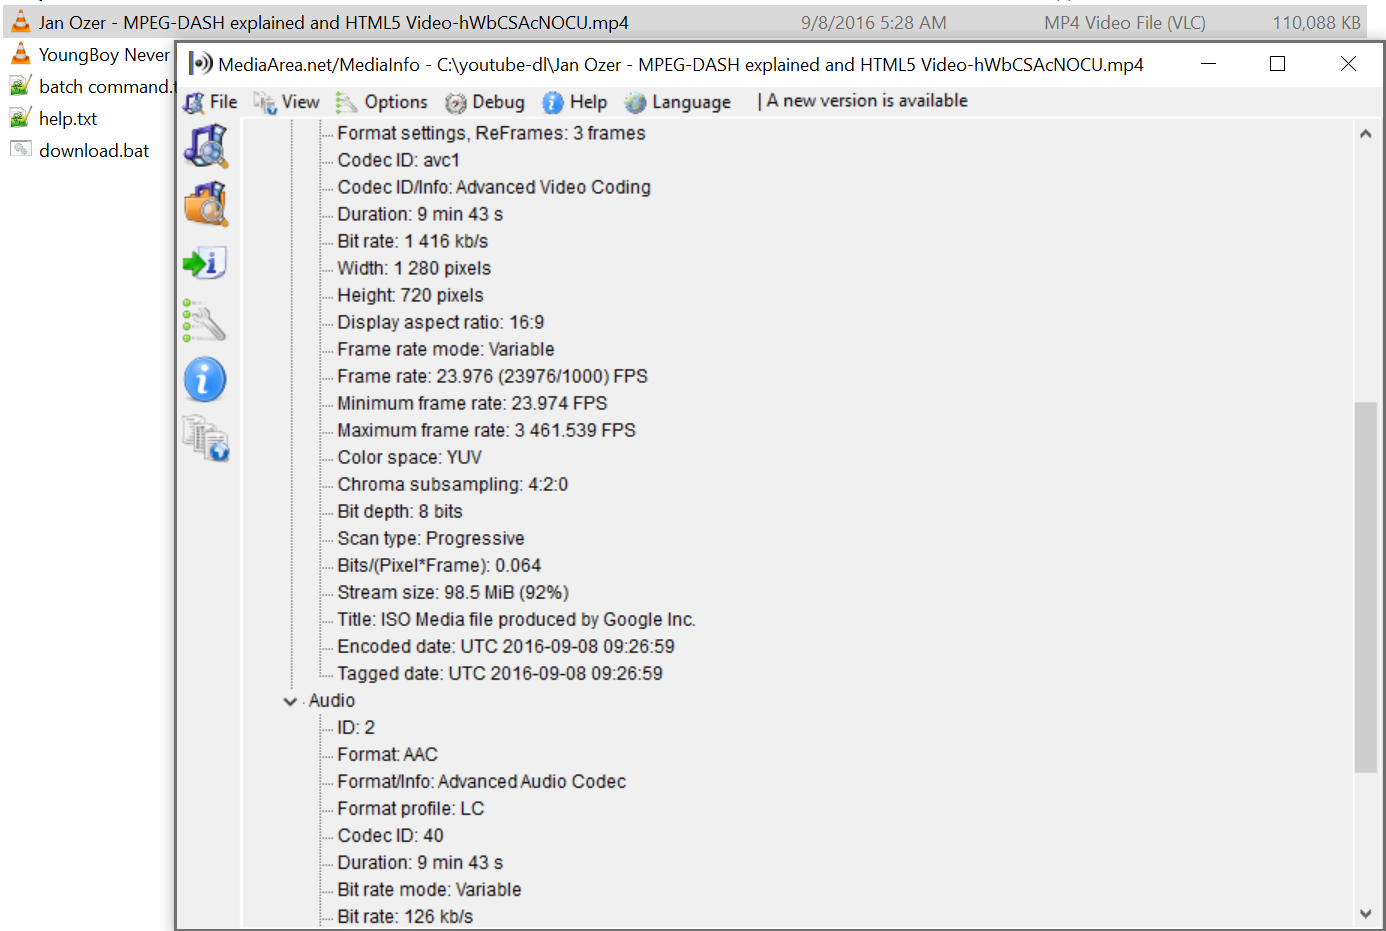Image resolution: width=1386 pixels, height=931 pixels.
Task: Click the Open File sidebar icon in MediaInfo
Action: tap(206, 146)
